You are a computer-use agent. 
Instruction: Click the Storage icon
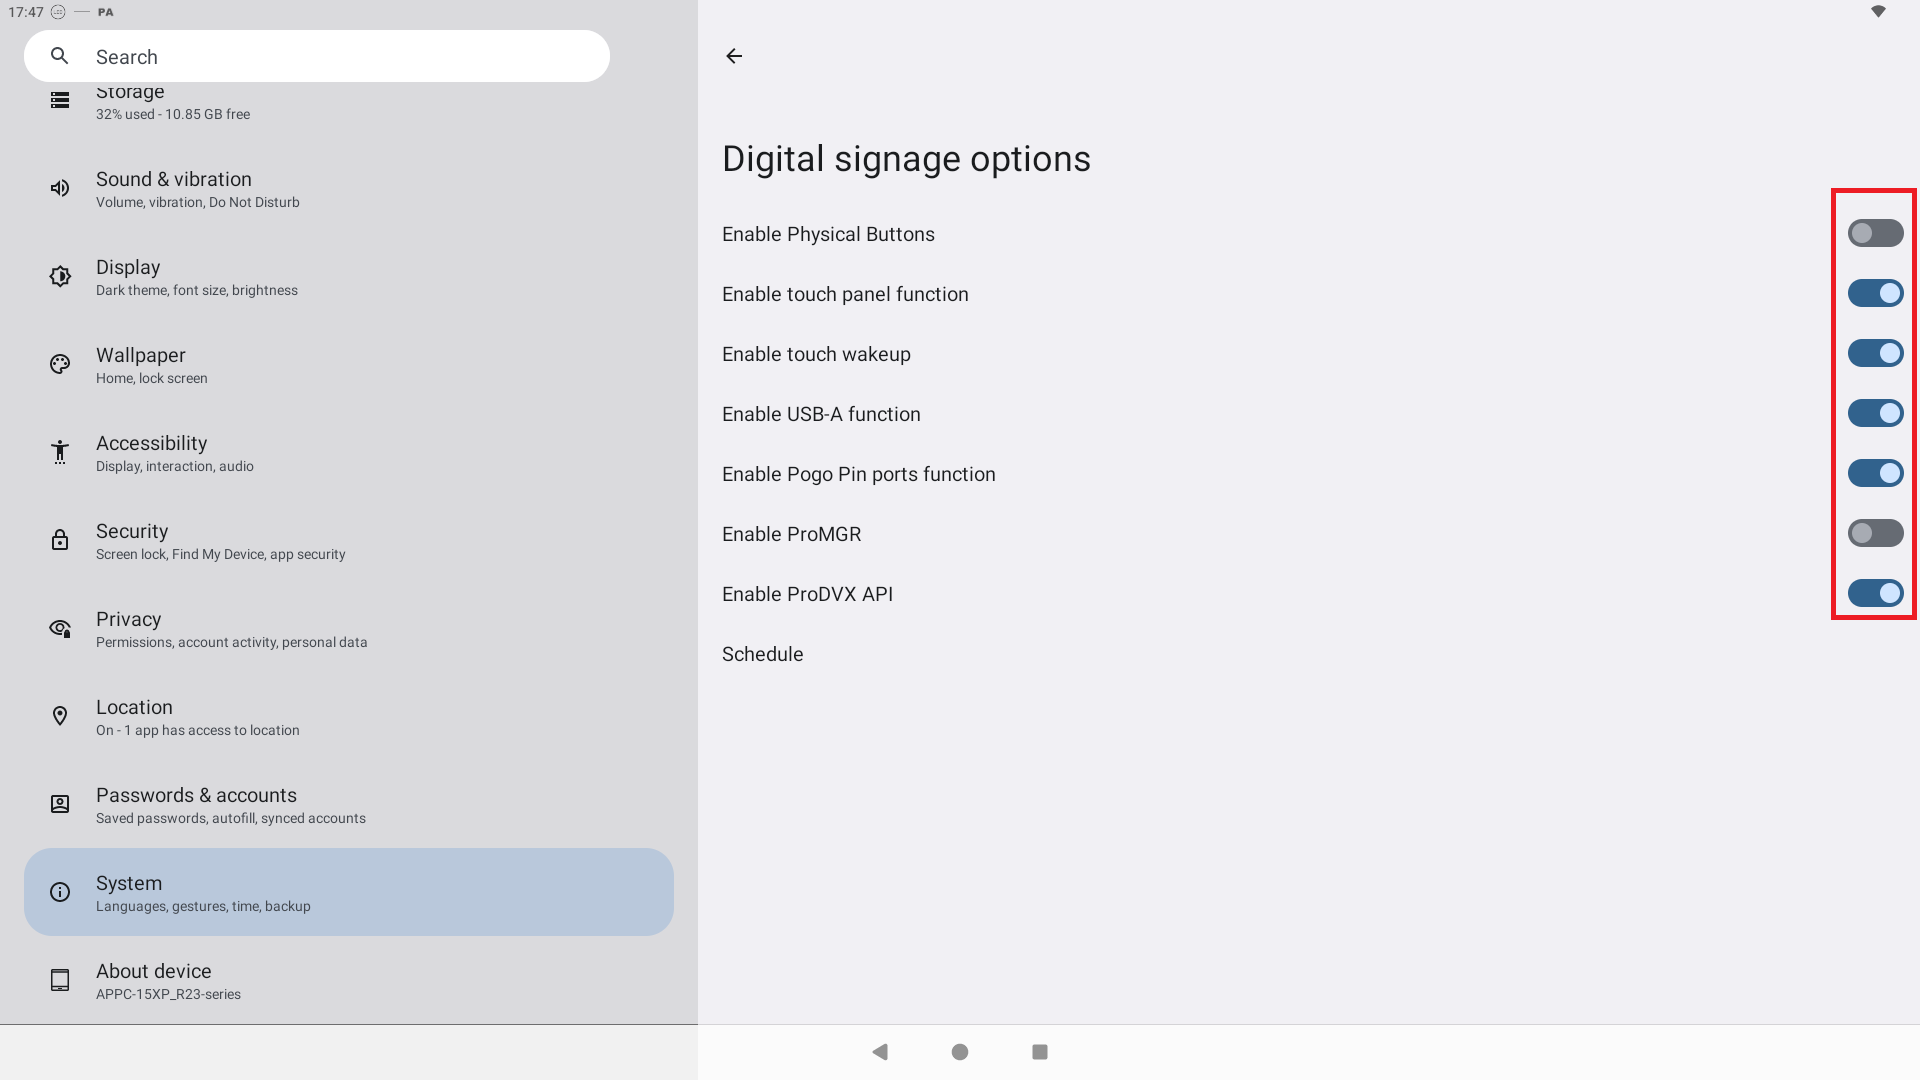60,100
